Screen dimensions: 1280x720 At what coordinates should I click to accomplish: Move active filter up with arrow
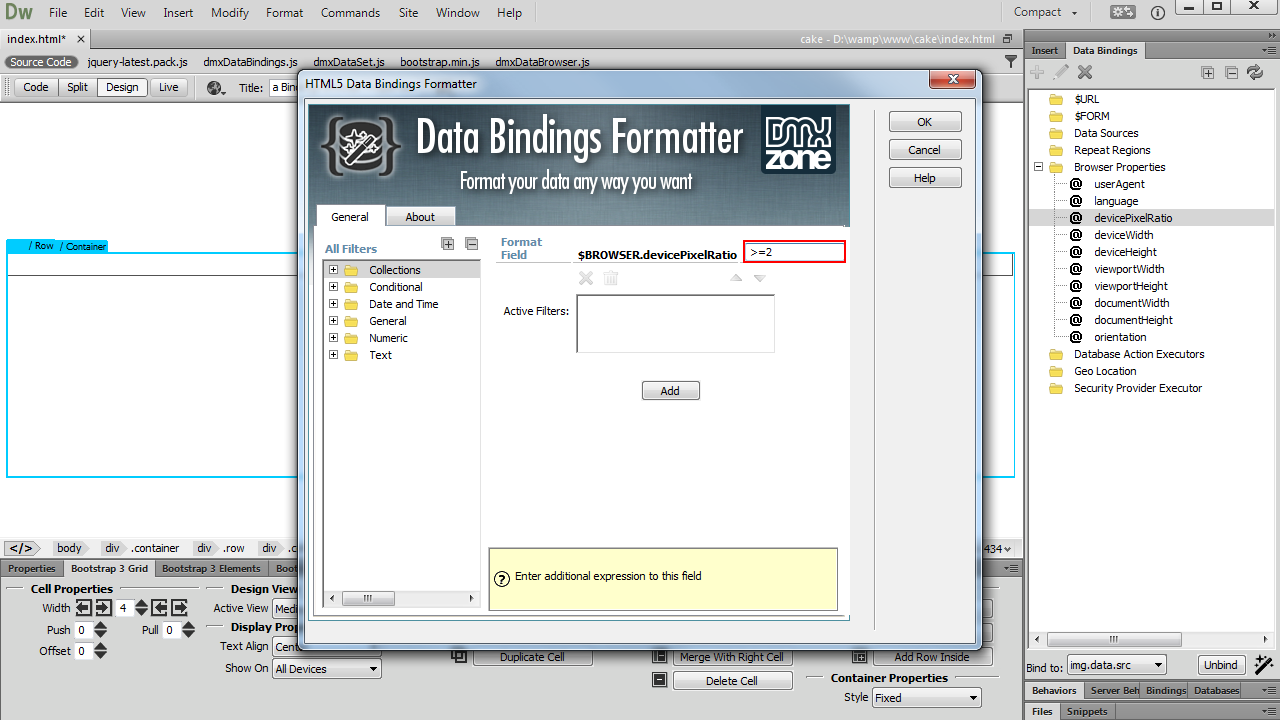click(x=737, y=278)
